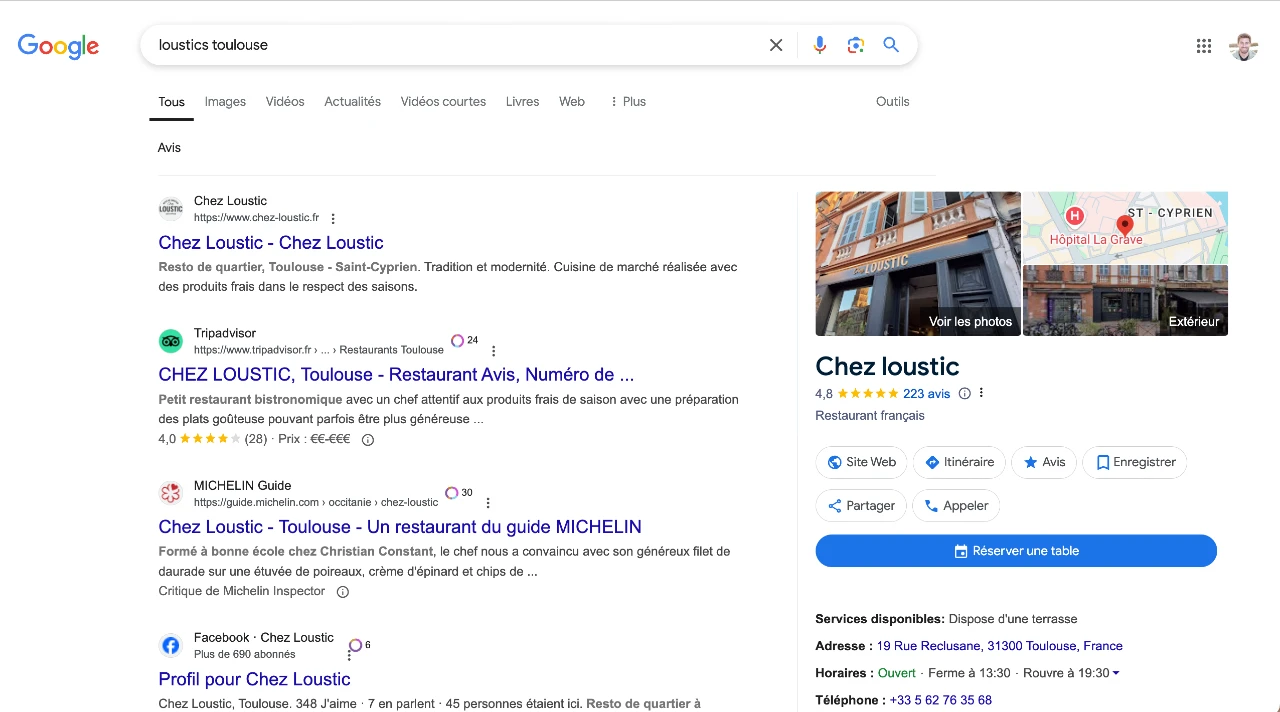The width and height of the screenshot is (1280, 712).
Task: Click the Enregistrer bookmark button
Action: 1135,462
